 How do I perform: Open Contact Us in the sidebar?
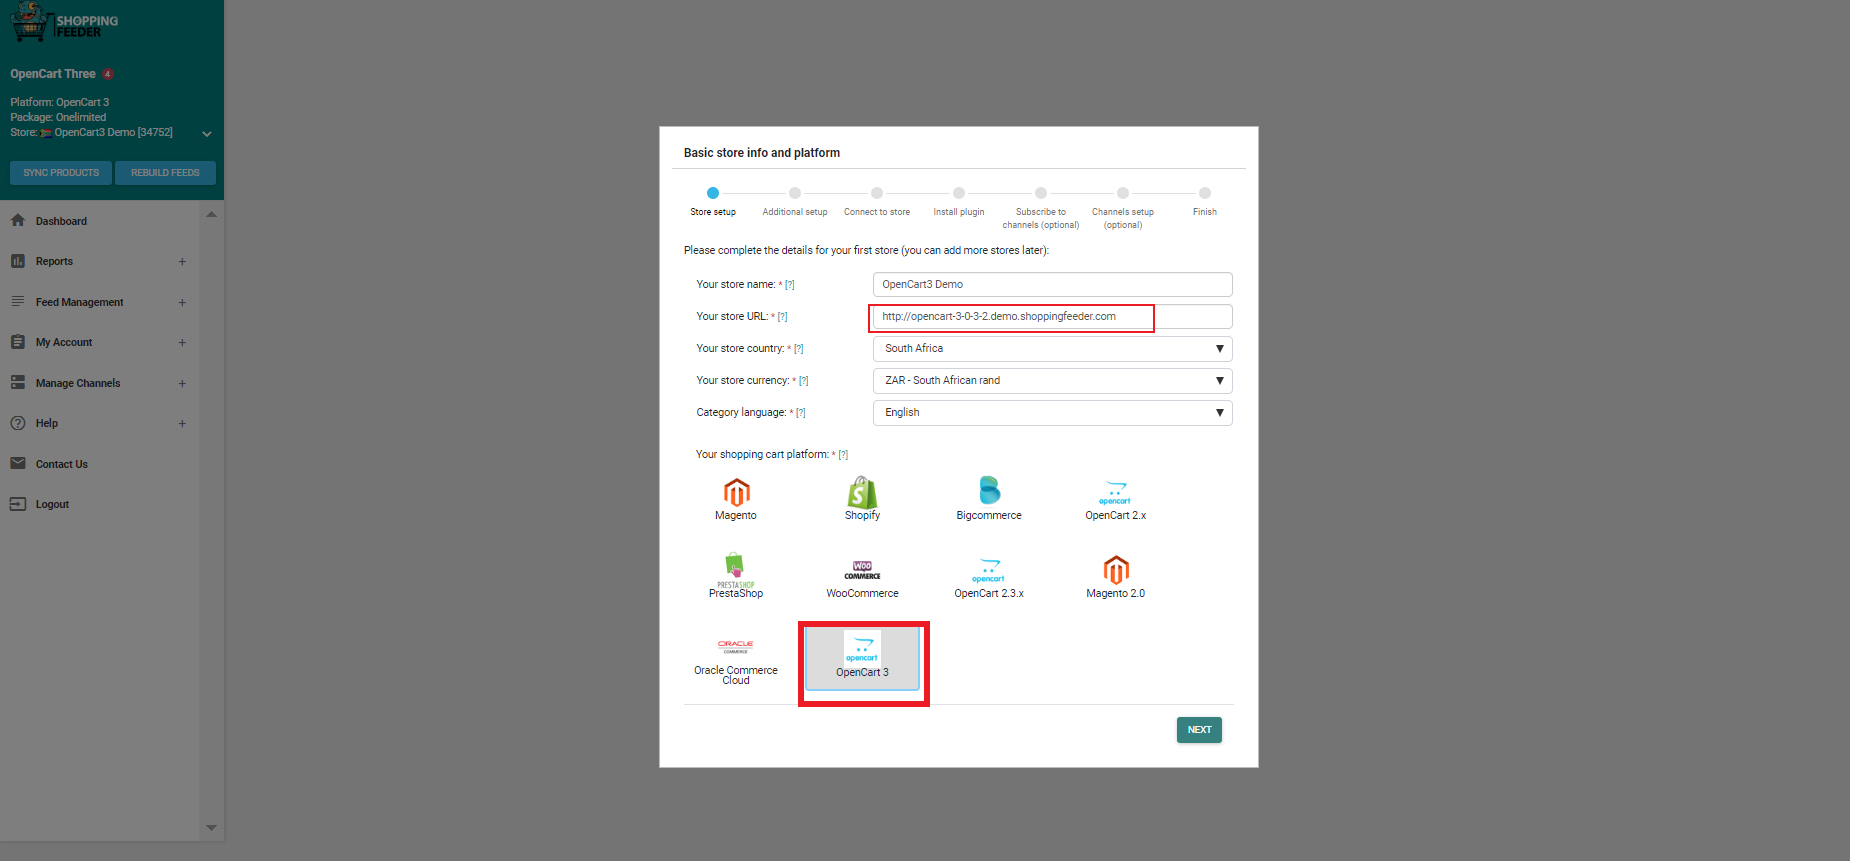click(x=62, y=464)
